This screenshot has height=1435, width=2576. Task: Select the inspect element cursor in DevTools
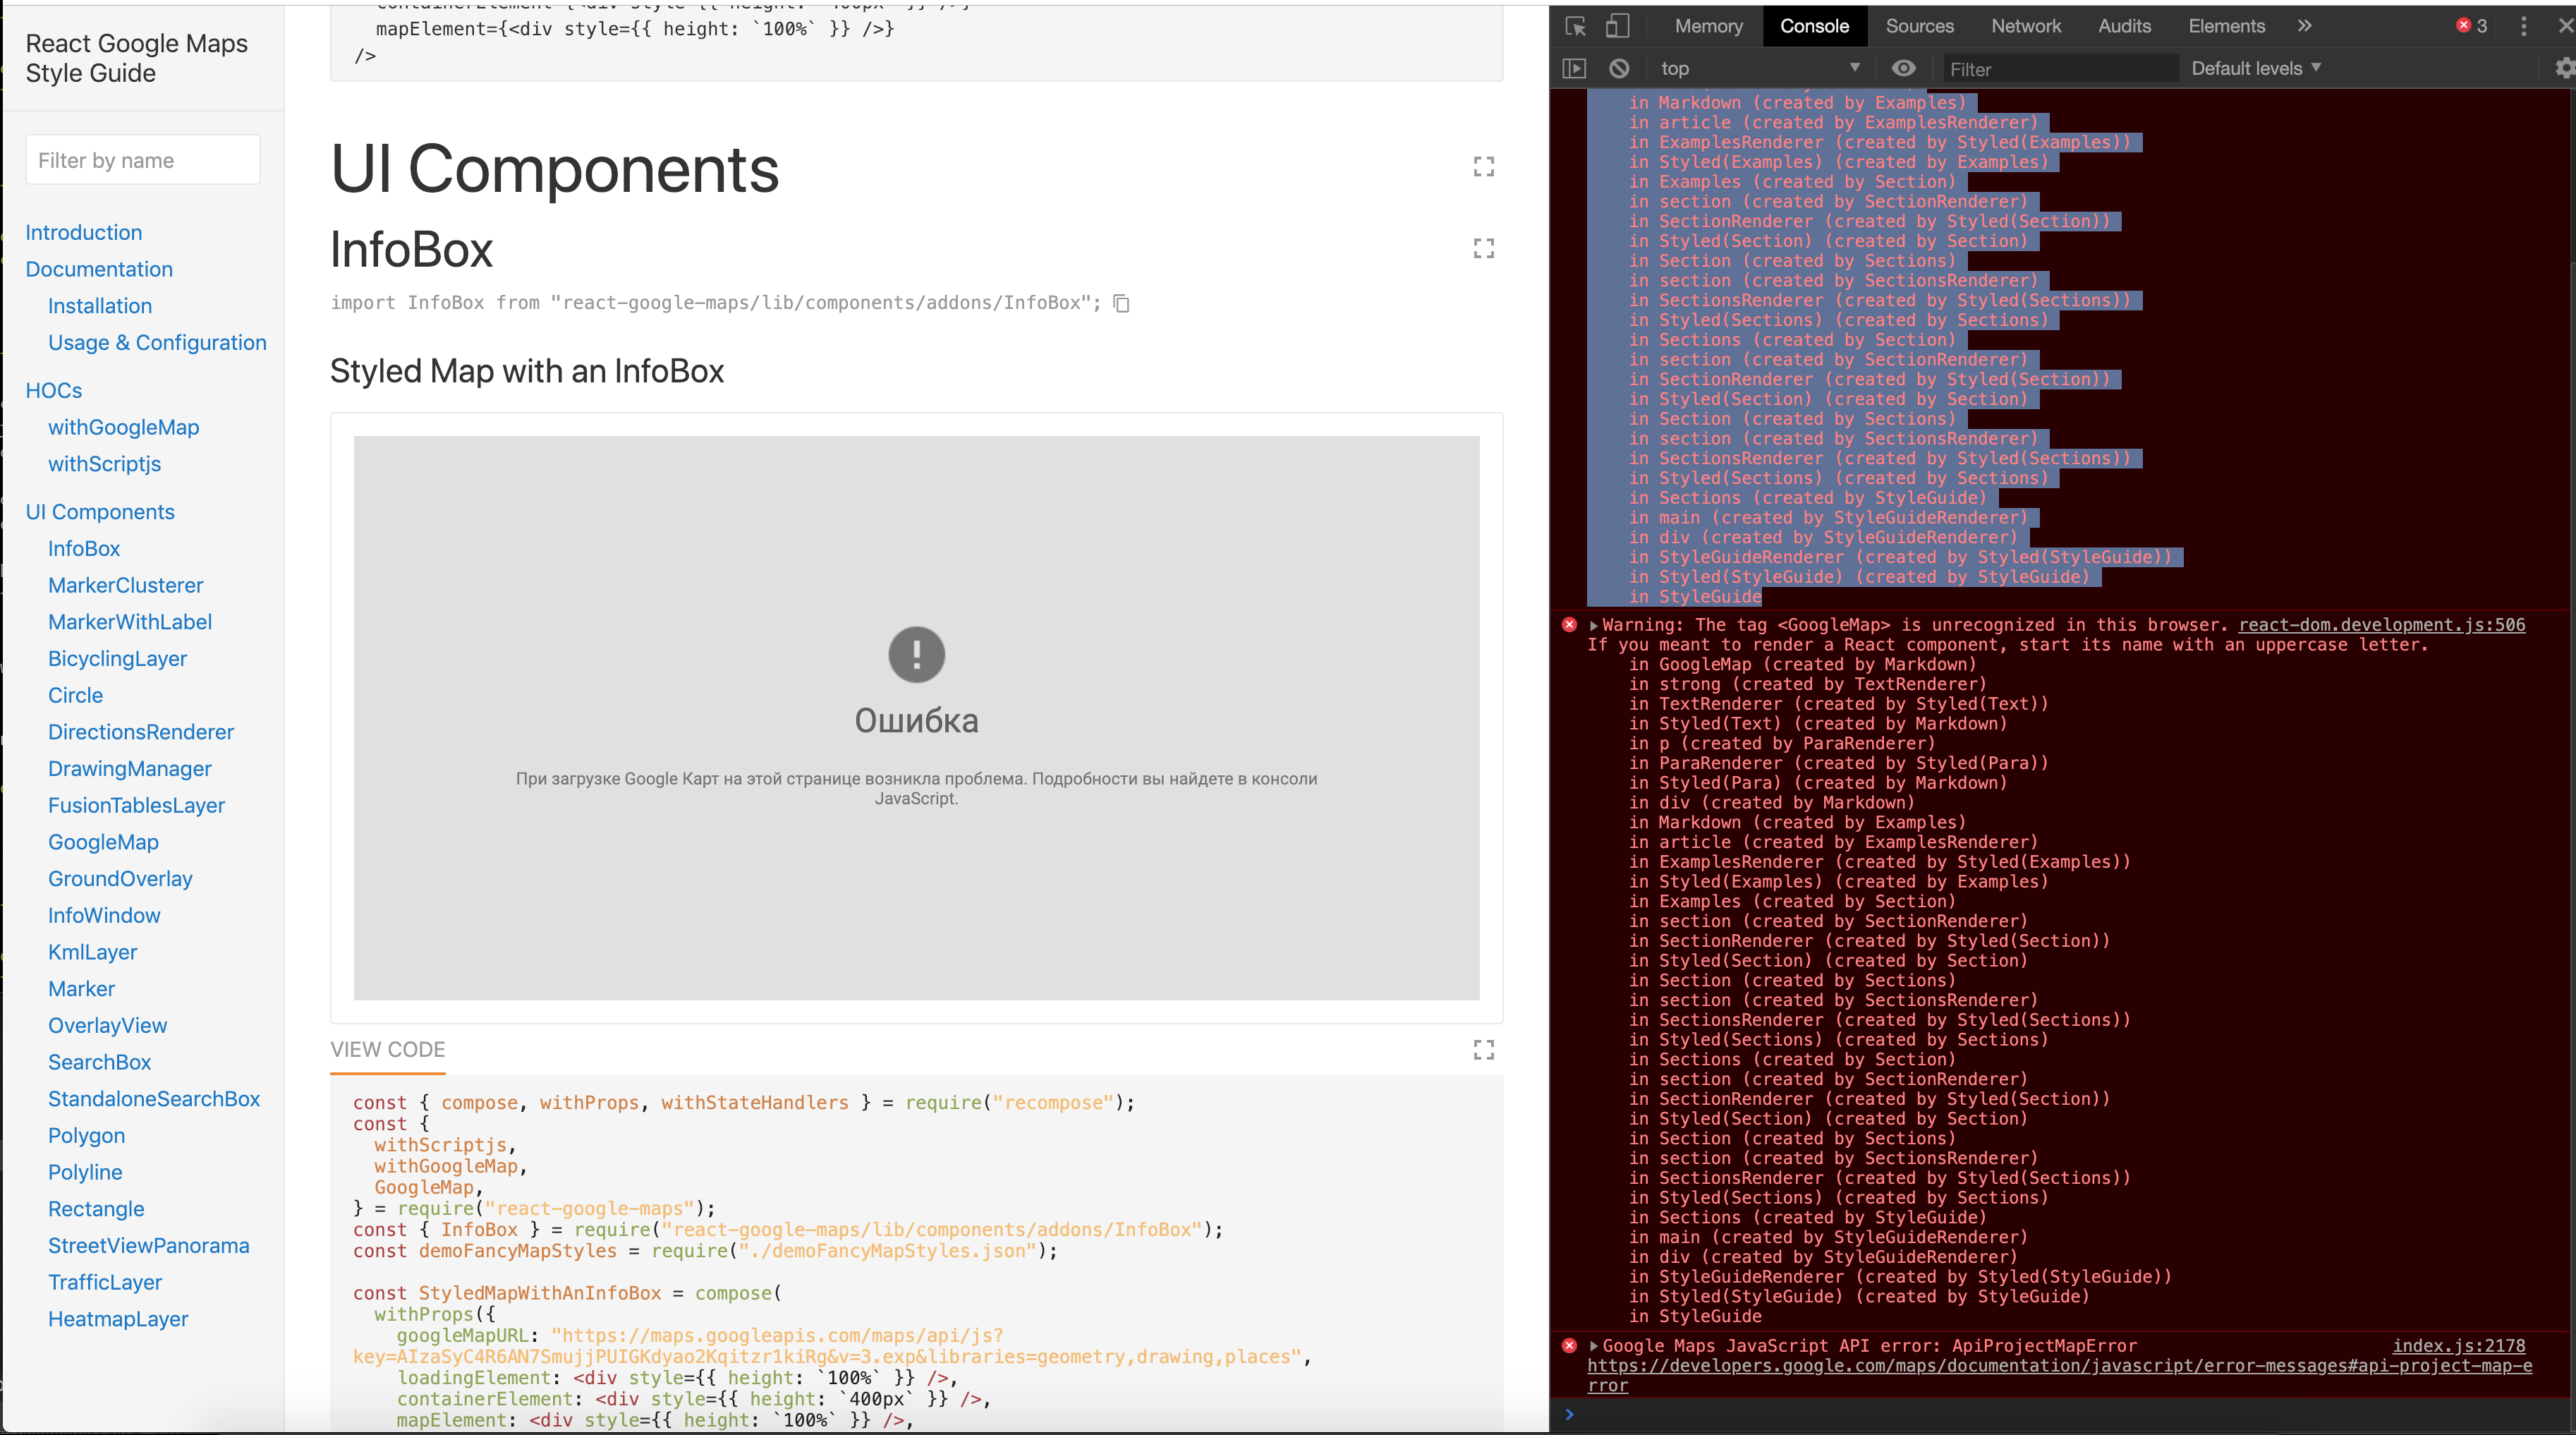tap(1576, 26)
